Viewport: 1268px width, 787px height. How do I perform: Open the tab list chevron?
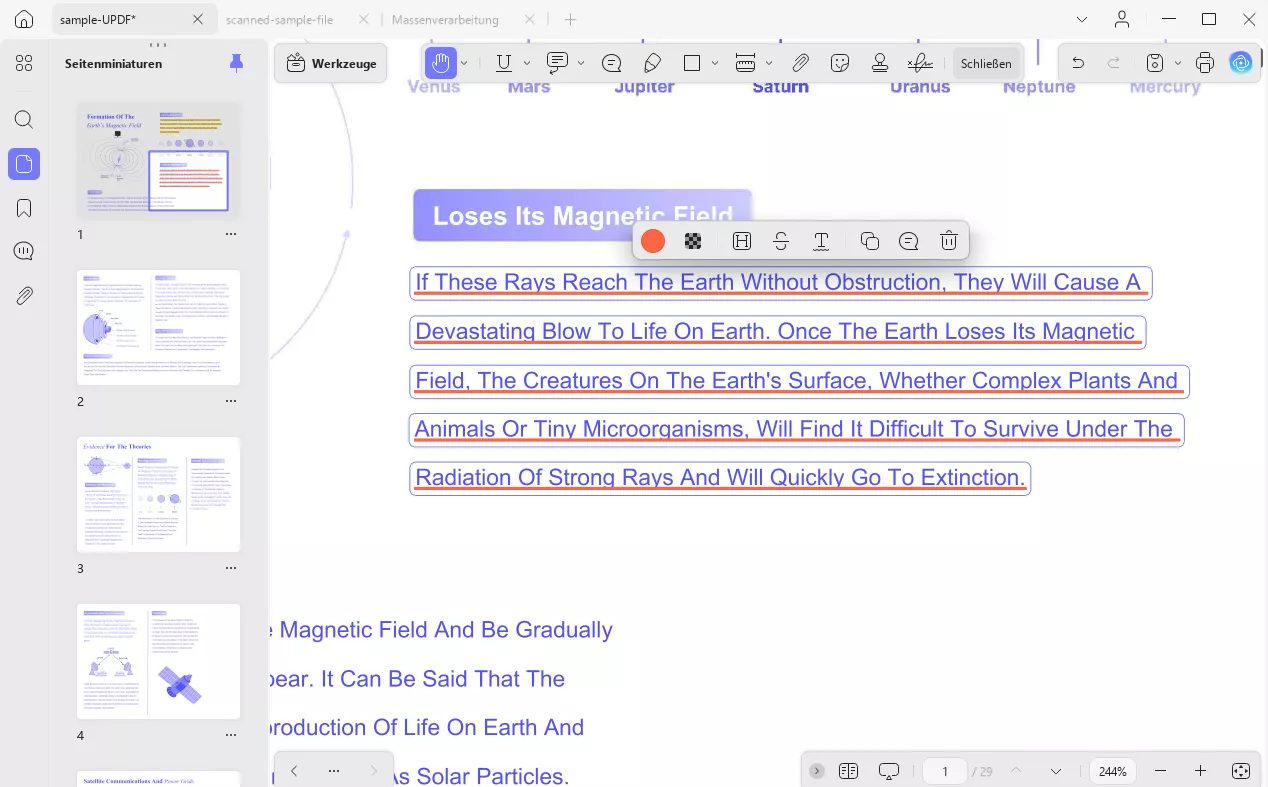pyautogui.click(x=1081, y=19)
